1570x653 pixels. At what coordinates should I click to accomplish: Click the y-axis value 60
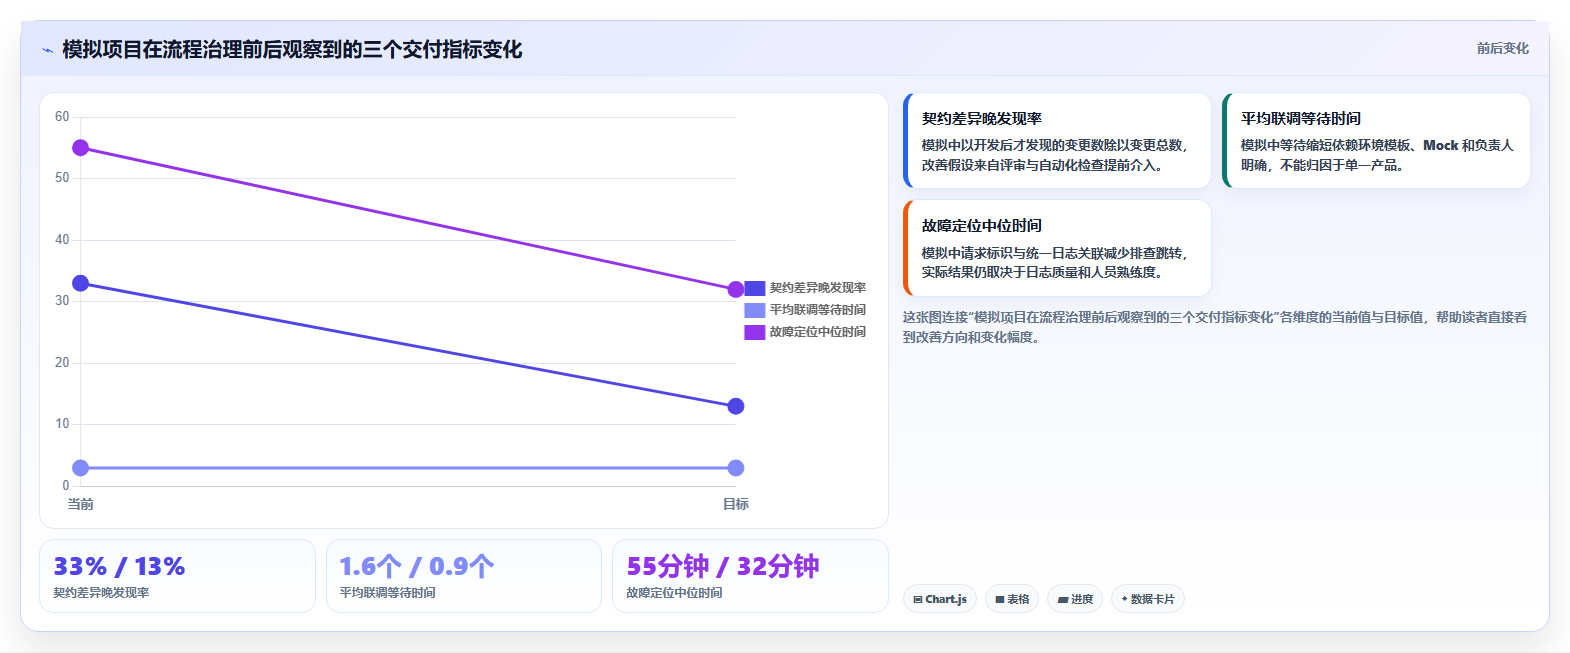point(62,117)
